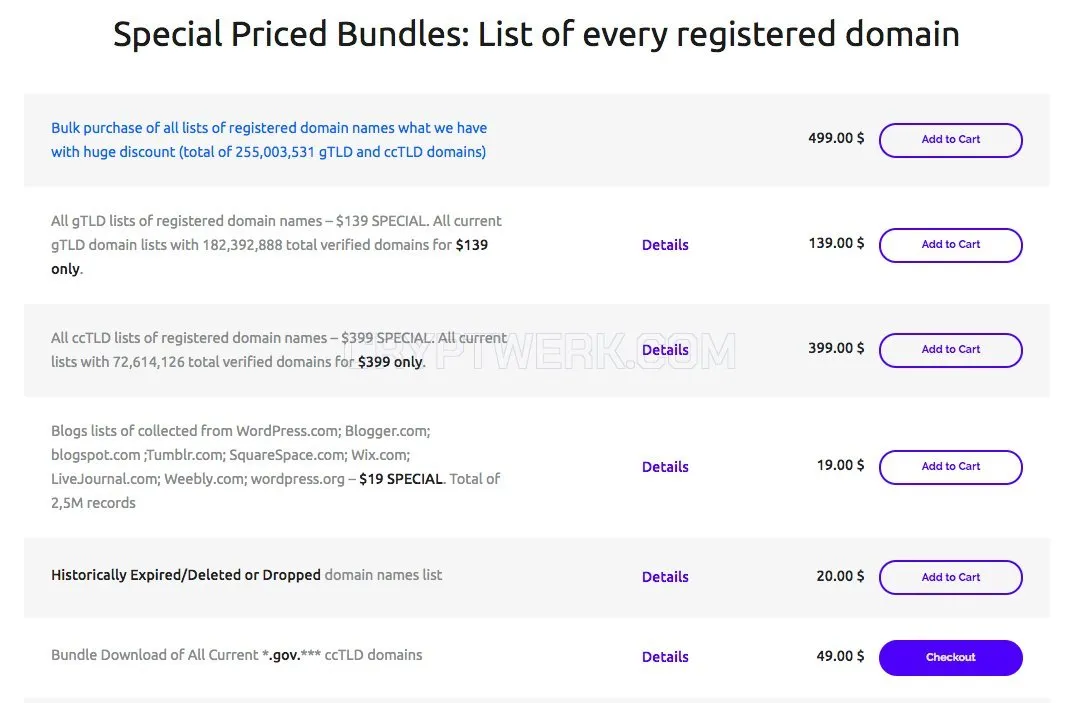Add the 139.00 $ gTLD bundle to cart
Image resolution: width=1081 pixels, height=703 pixels.
950,245
